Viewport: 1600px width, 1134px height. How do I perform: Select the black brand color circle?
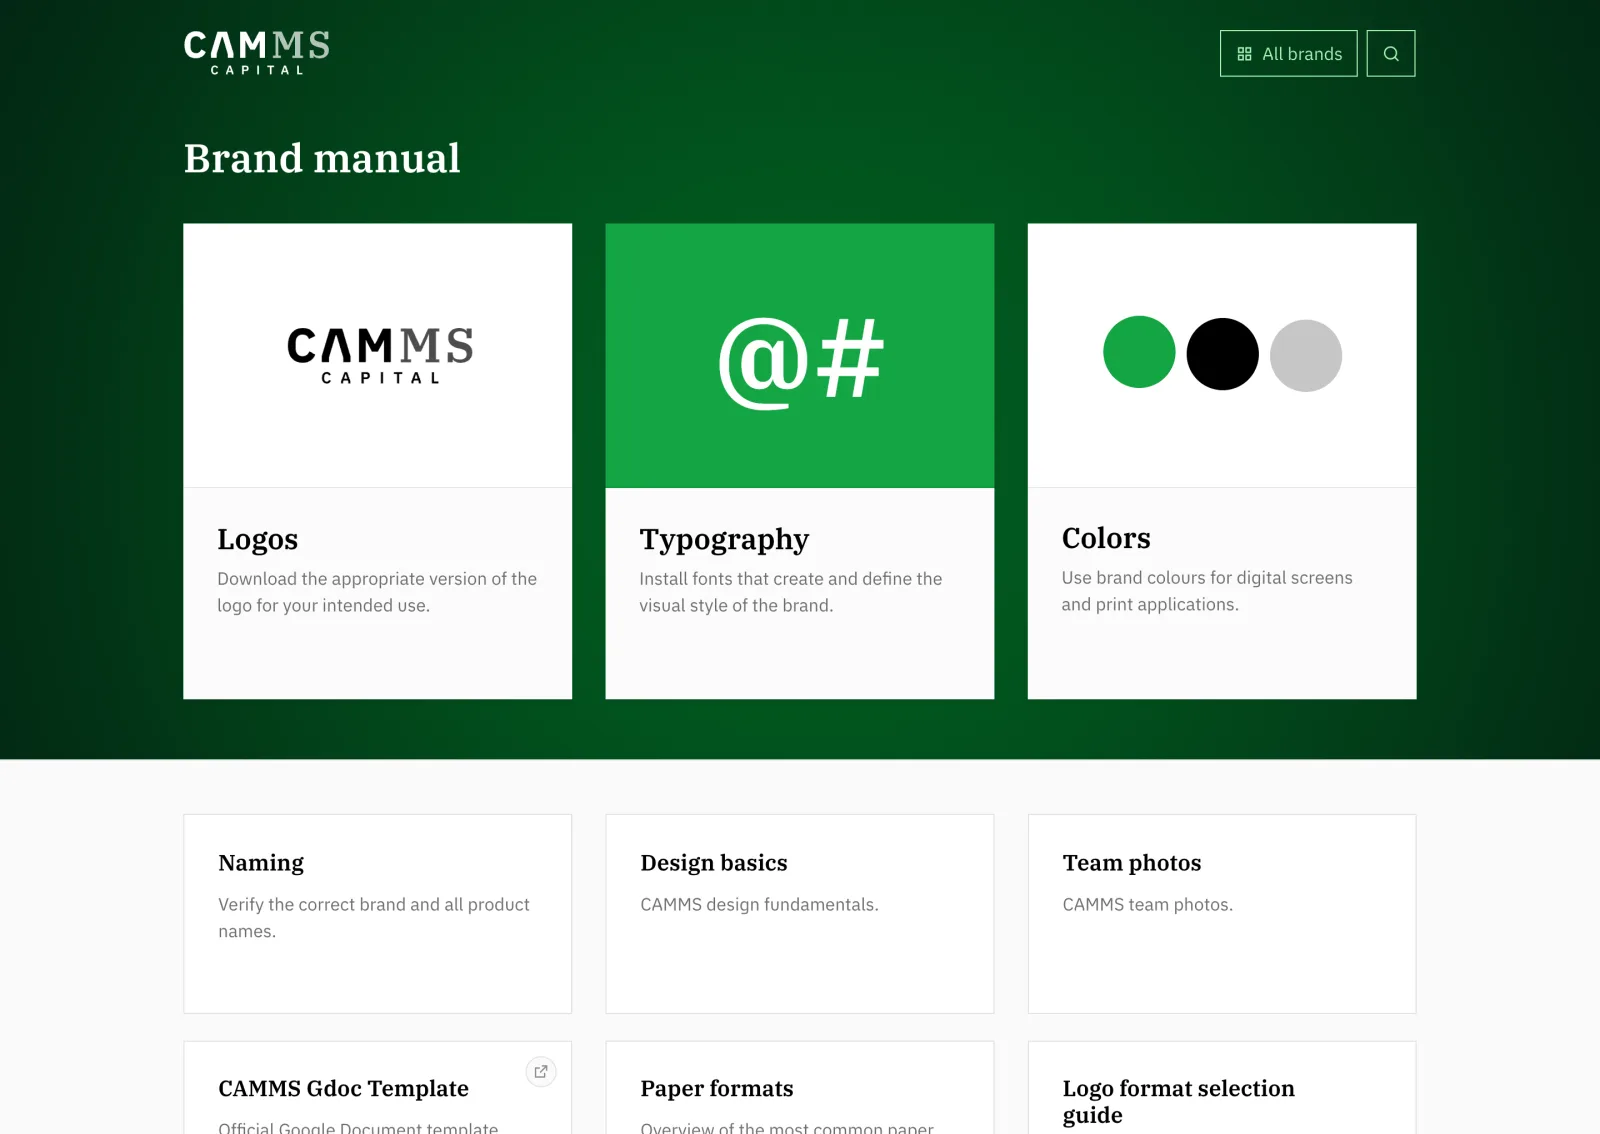pos(1222,354)
